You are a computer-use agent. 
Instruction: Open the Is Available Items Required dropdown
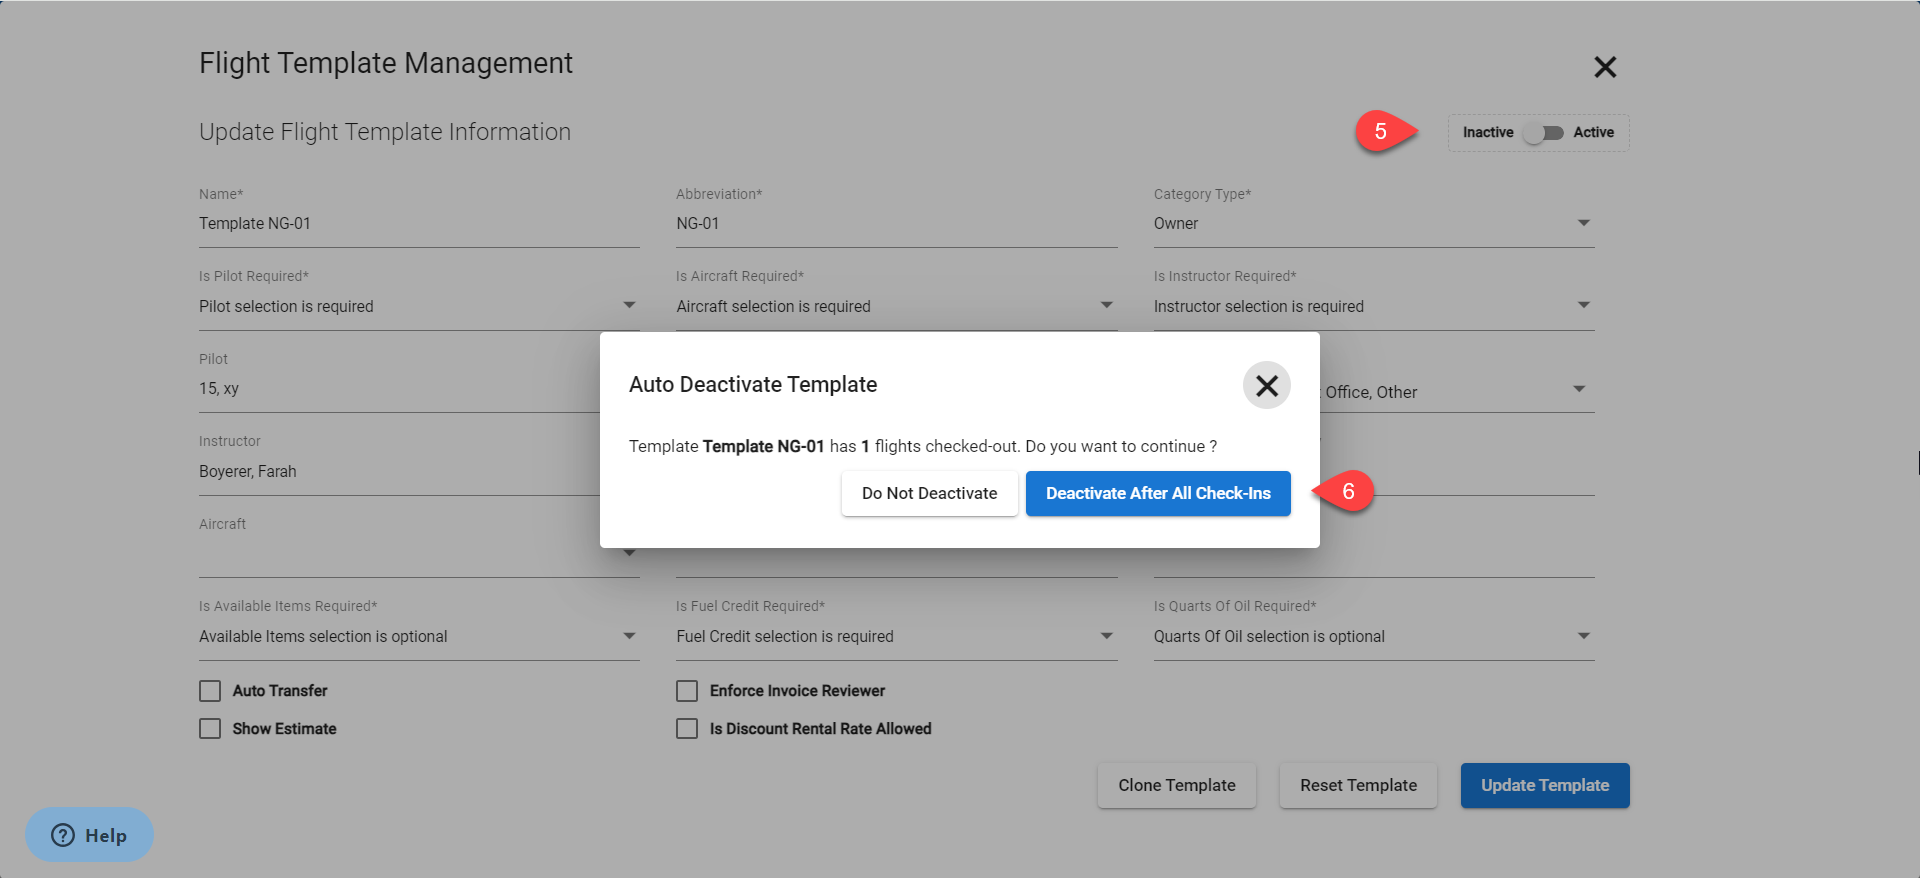[x=418, y=637]
